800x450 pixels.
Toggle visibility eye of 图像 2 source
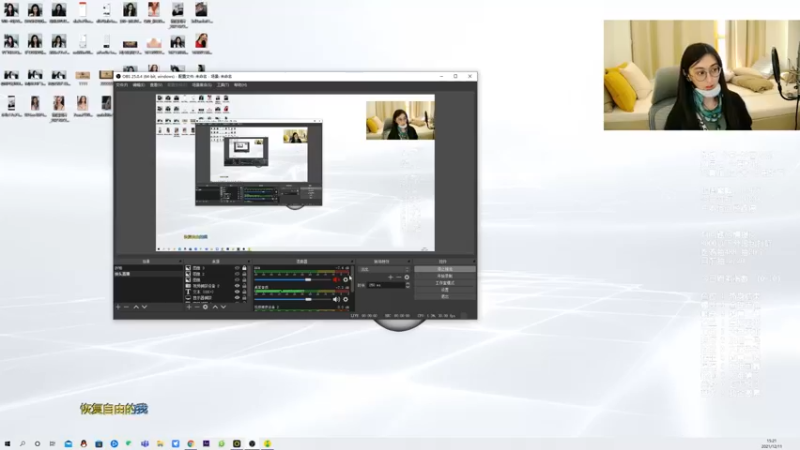click(x=237, y=274)
